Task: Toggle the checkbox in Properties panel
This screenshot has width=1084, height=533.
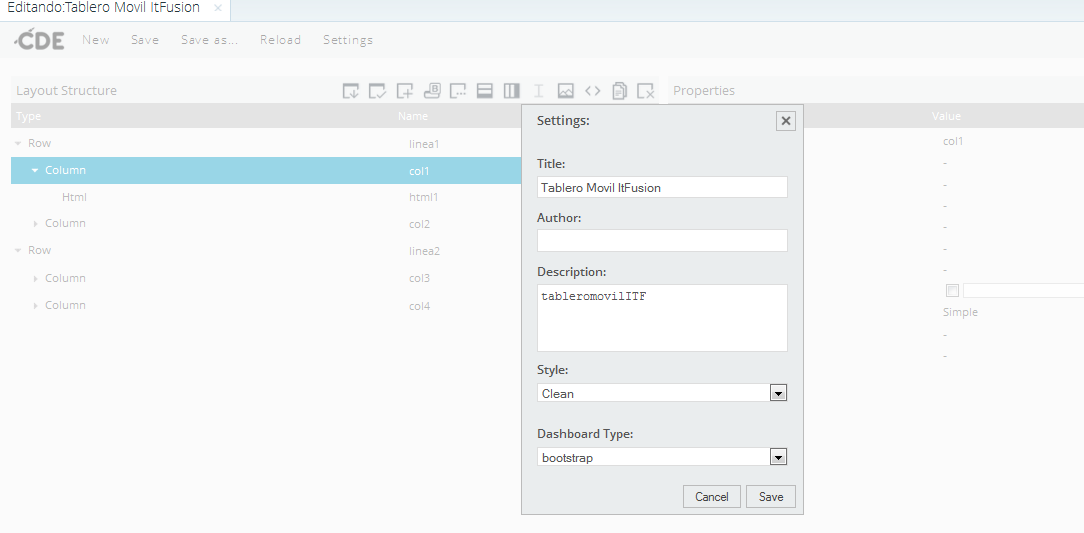Action: 952,290
